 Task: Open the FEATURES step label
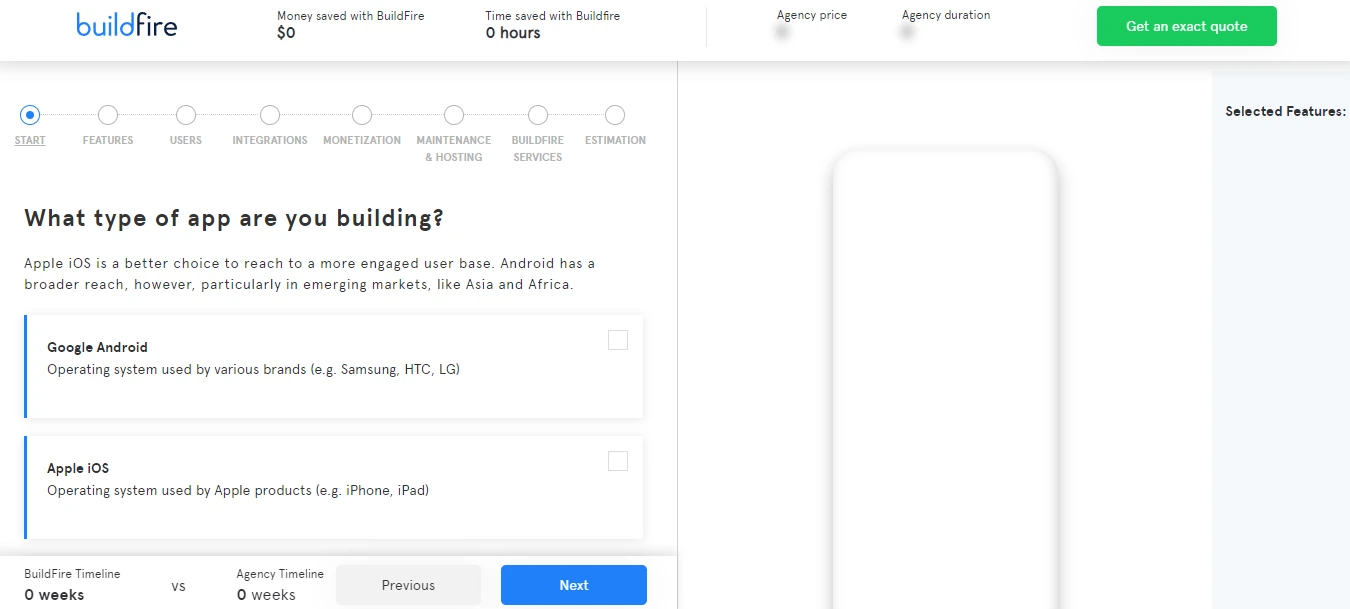tap(108, 140)
